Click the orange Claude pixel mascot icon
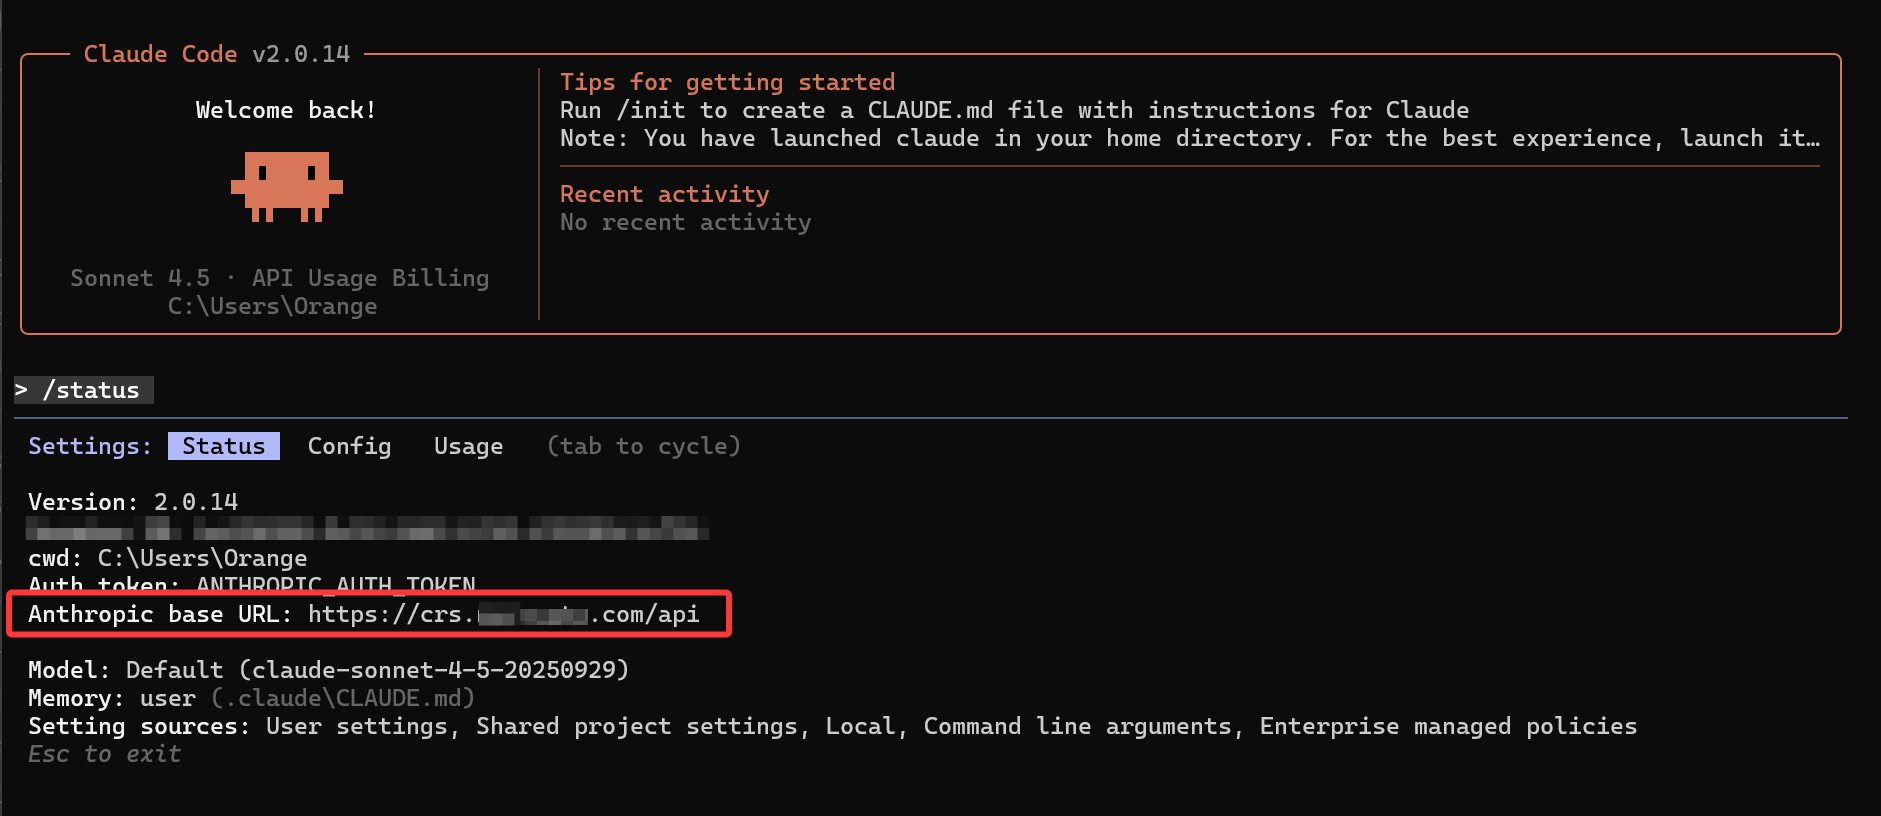The height and width of the screenshot is (816, 1881). point(287,186)
